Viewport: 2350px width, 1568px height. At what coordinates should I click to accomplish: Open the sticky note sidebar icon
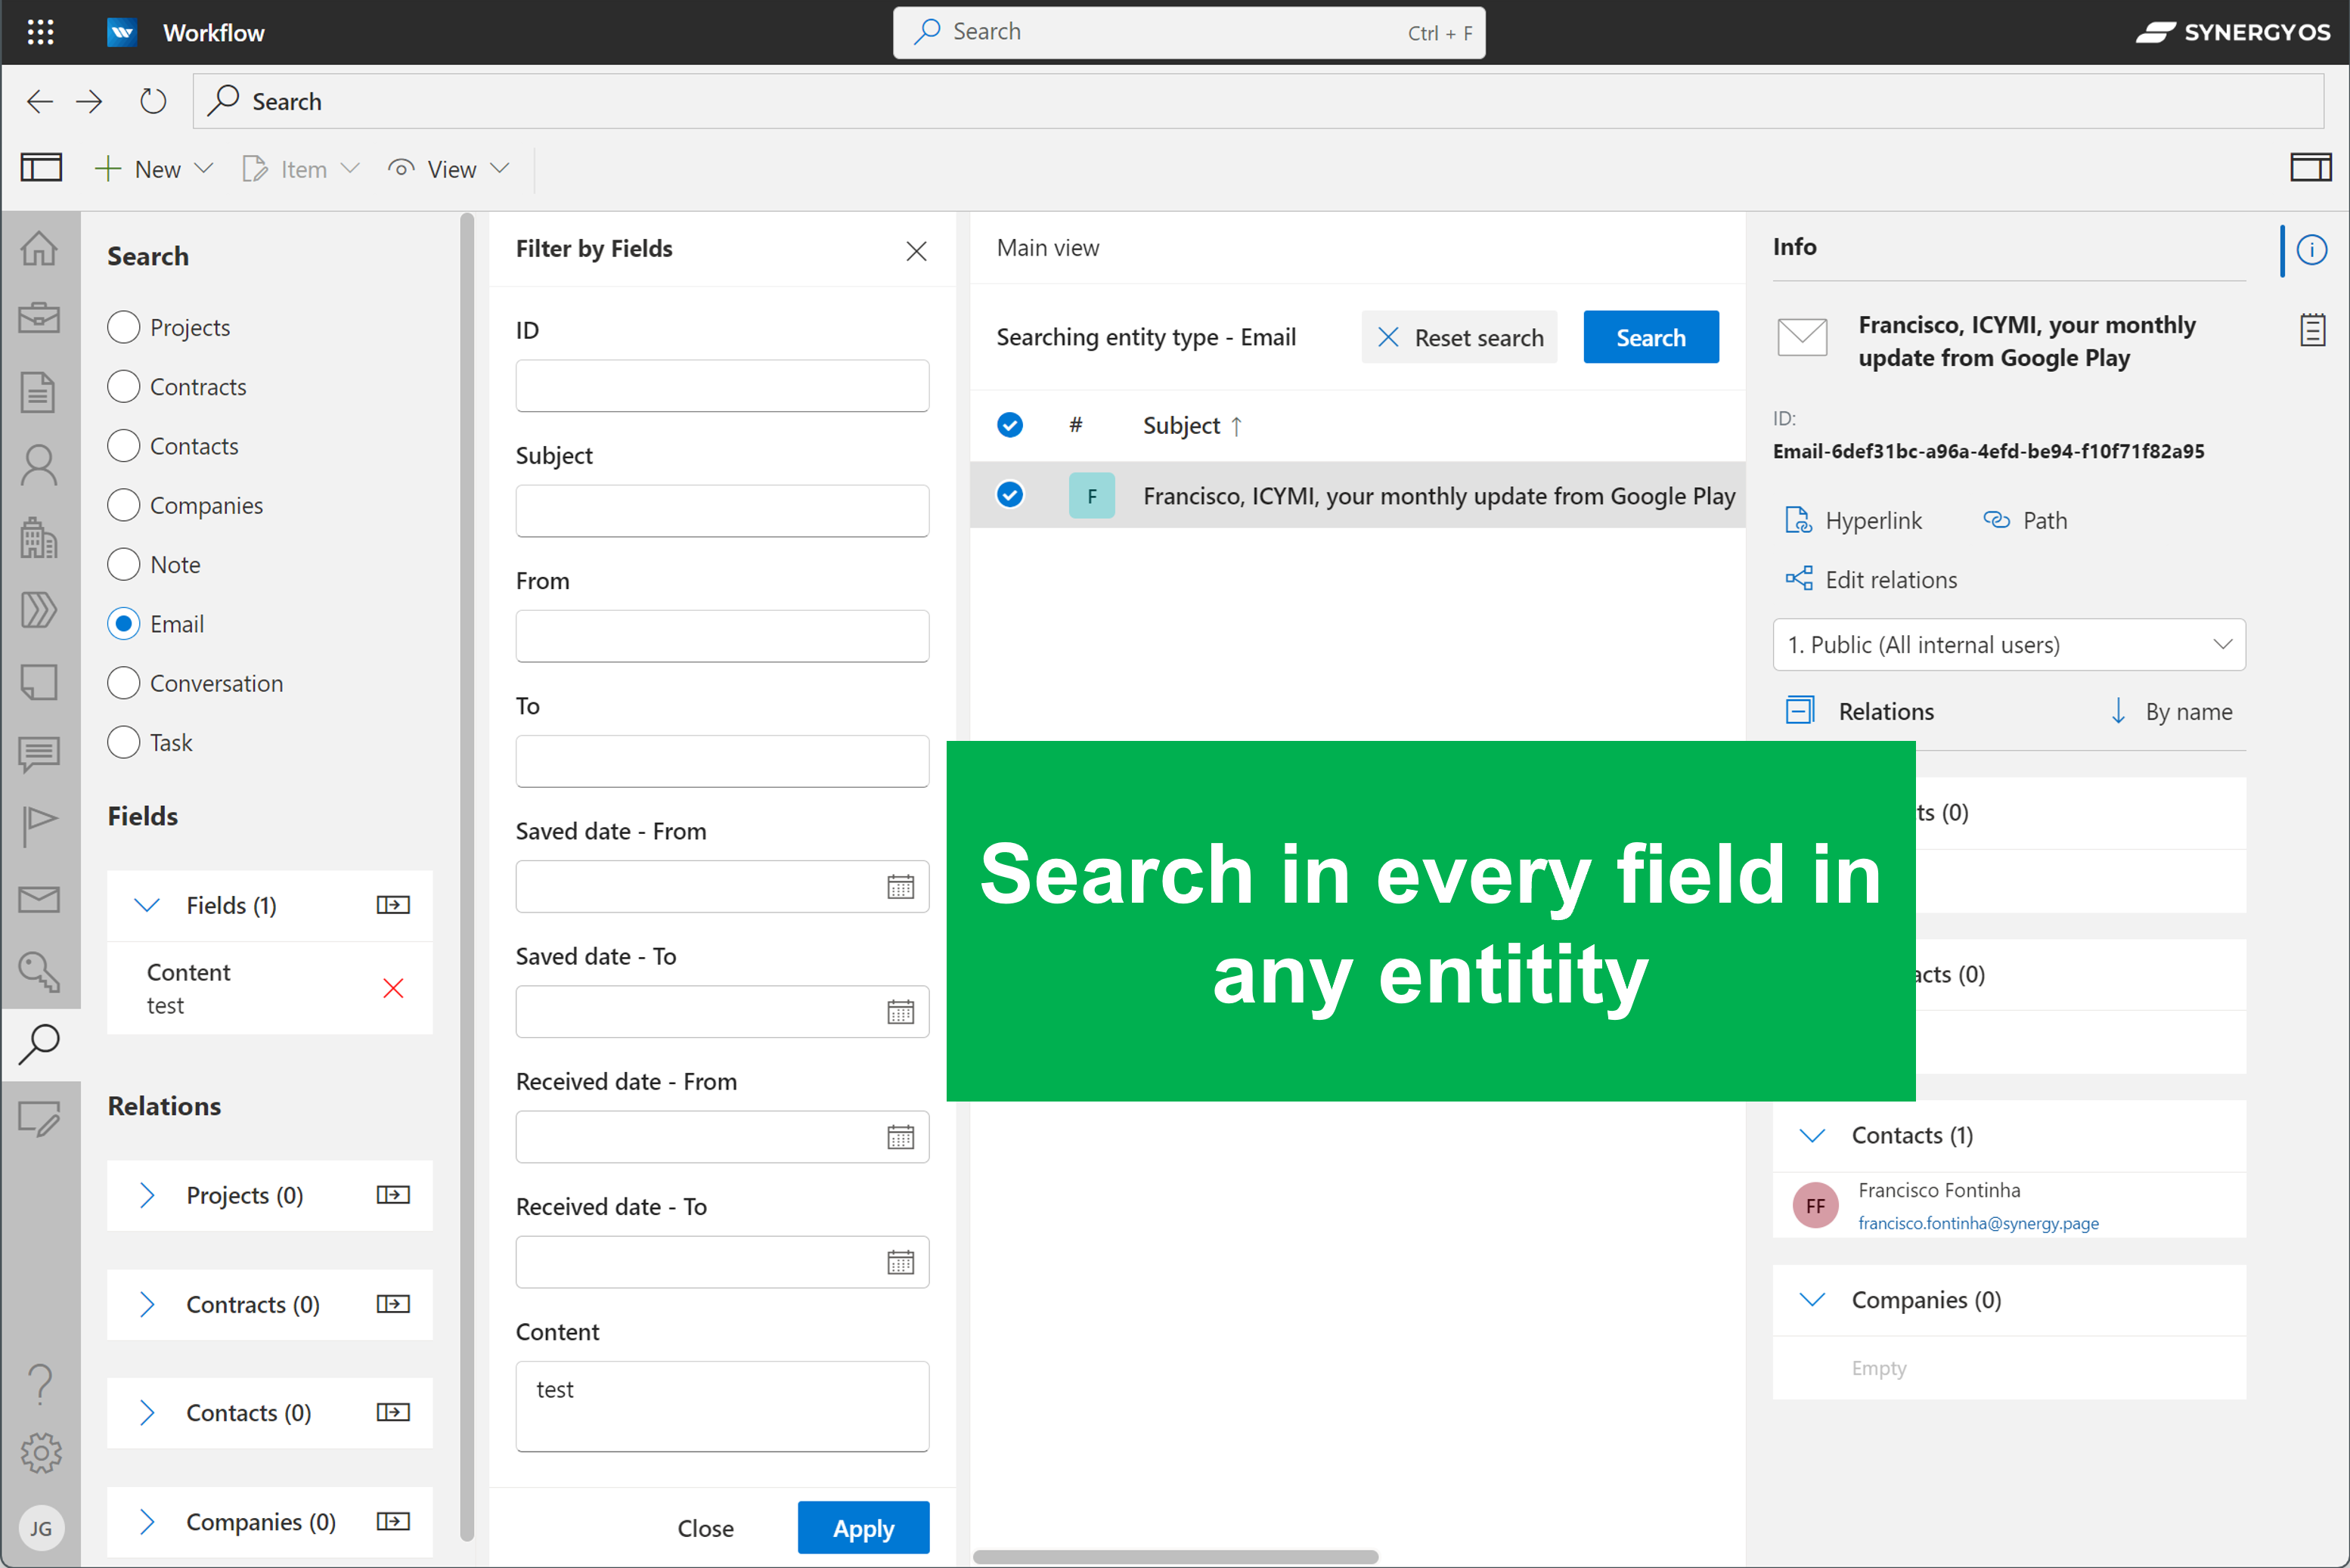pos(40,683)
